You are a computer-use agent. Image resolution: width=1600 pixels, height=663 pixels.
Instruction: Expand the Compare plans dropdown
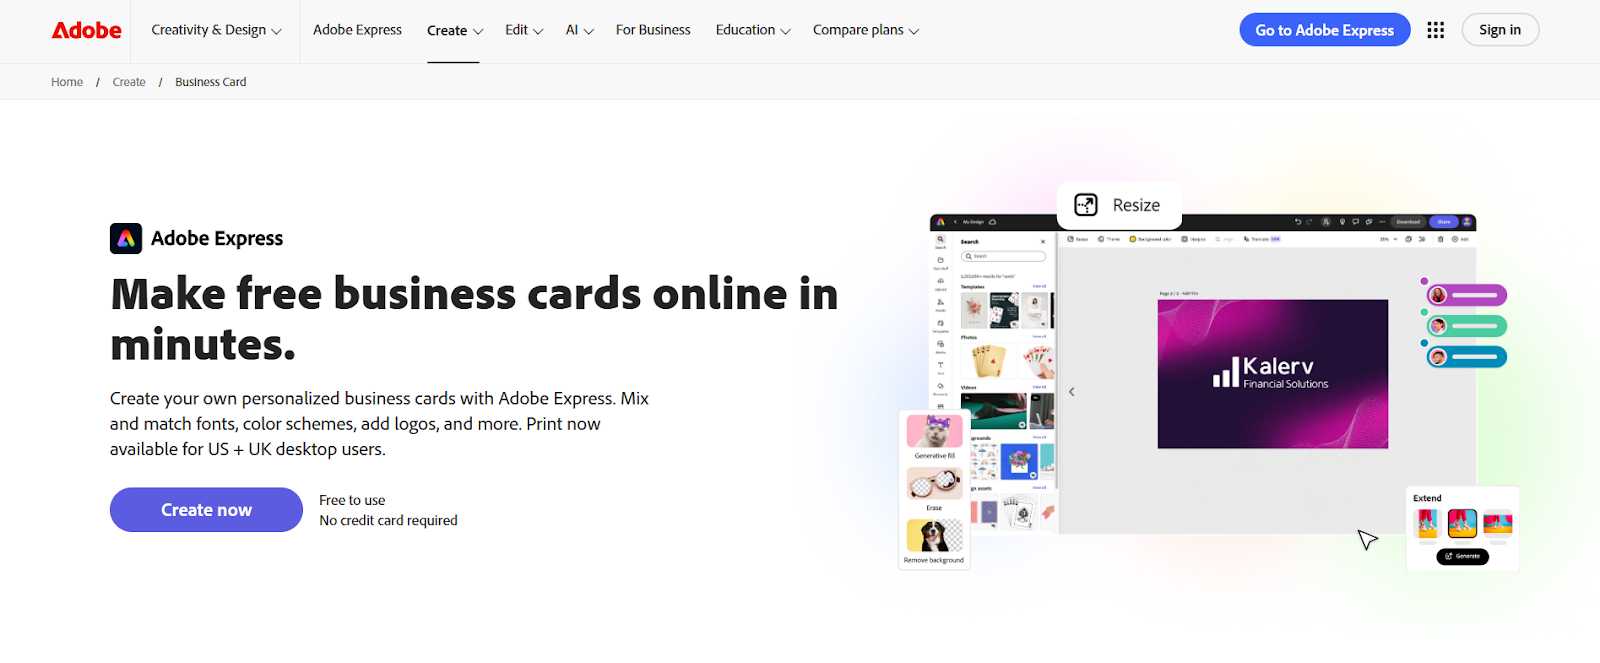click(x=865, y=30)
